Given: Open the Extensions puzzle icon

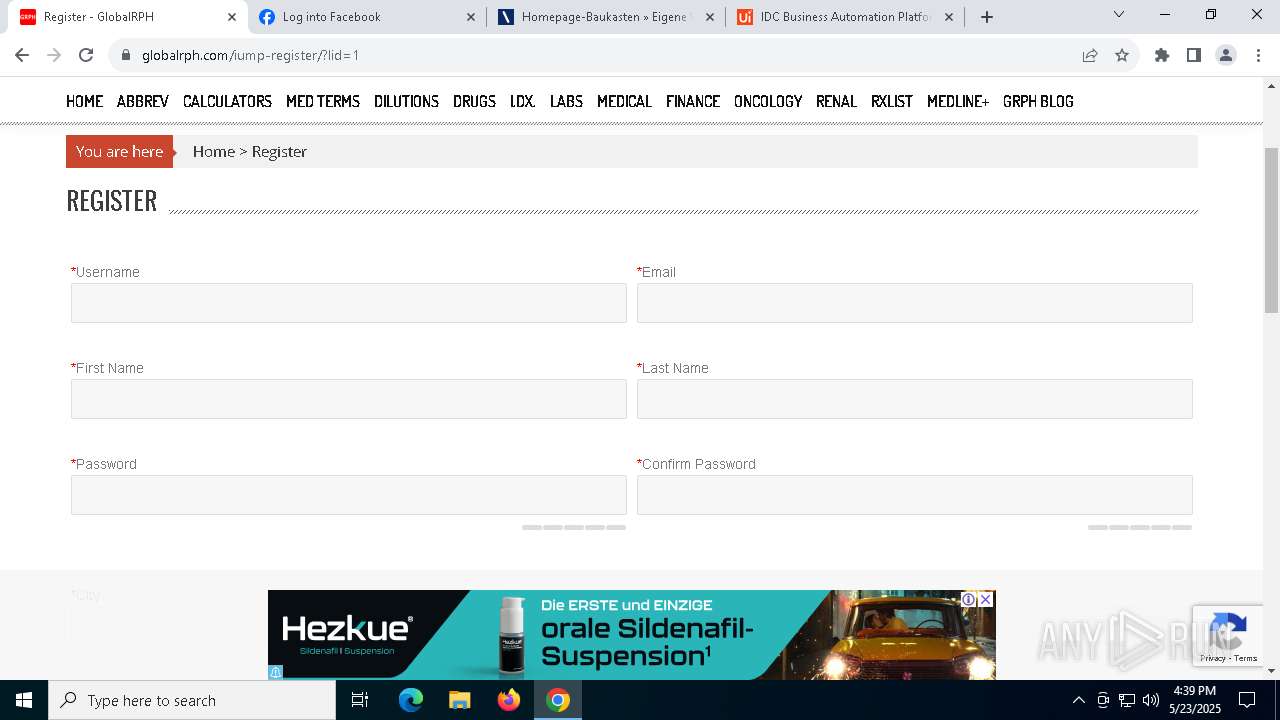Looking at the screenshot, I should [1162, 55].
